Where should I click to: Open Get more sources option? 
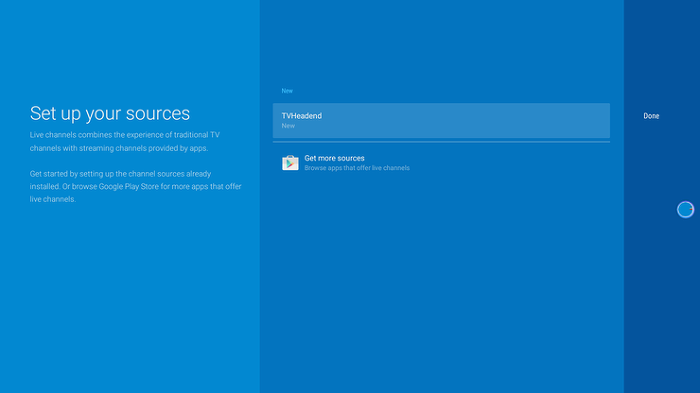pyautogui.click(x=441, y=163)
